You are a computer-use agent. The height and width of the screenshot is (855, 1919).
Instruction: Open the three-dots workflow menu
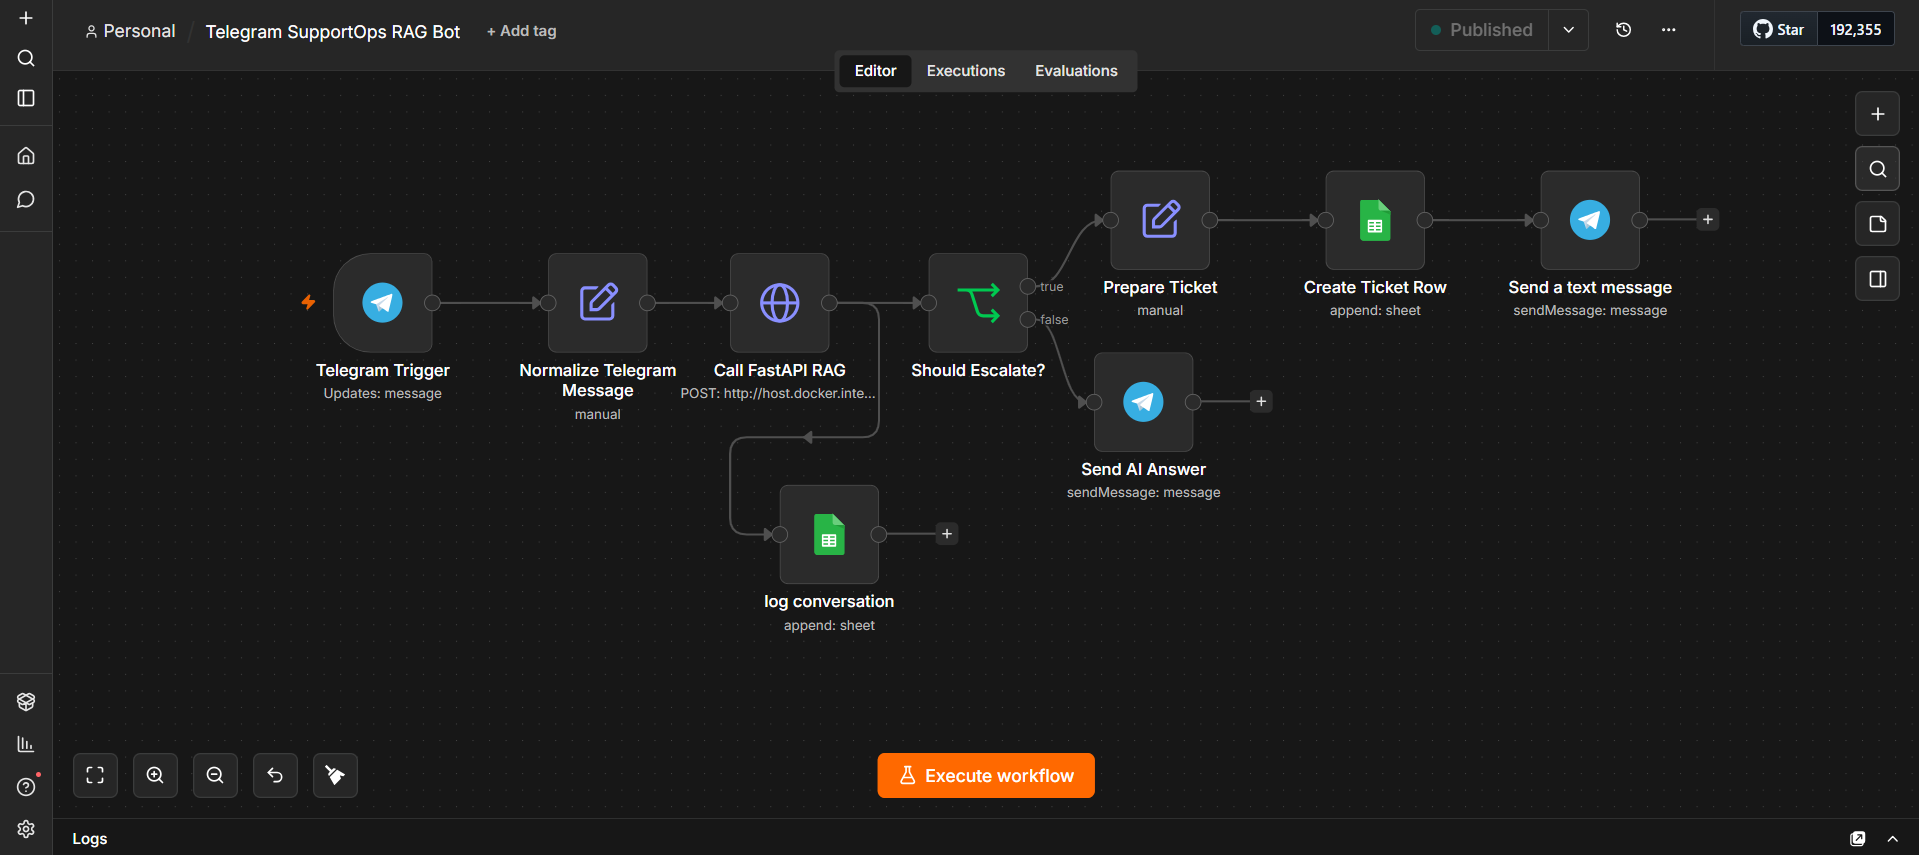(1668, 30)
